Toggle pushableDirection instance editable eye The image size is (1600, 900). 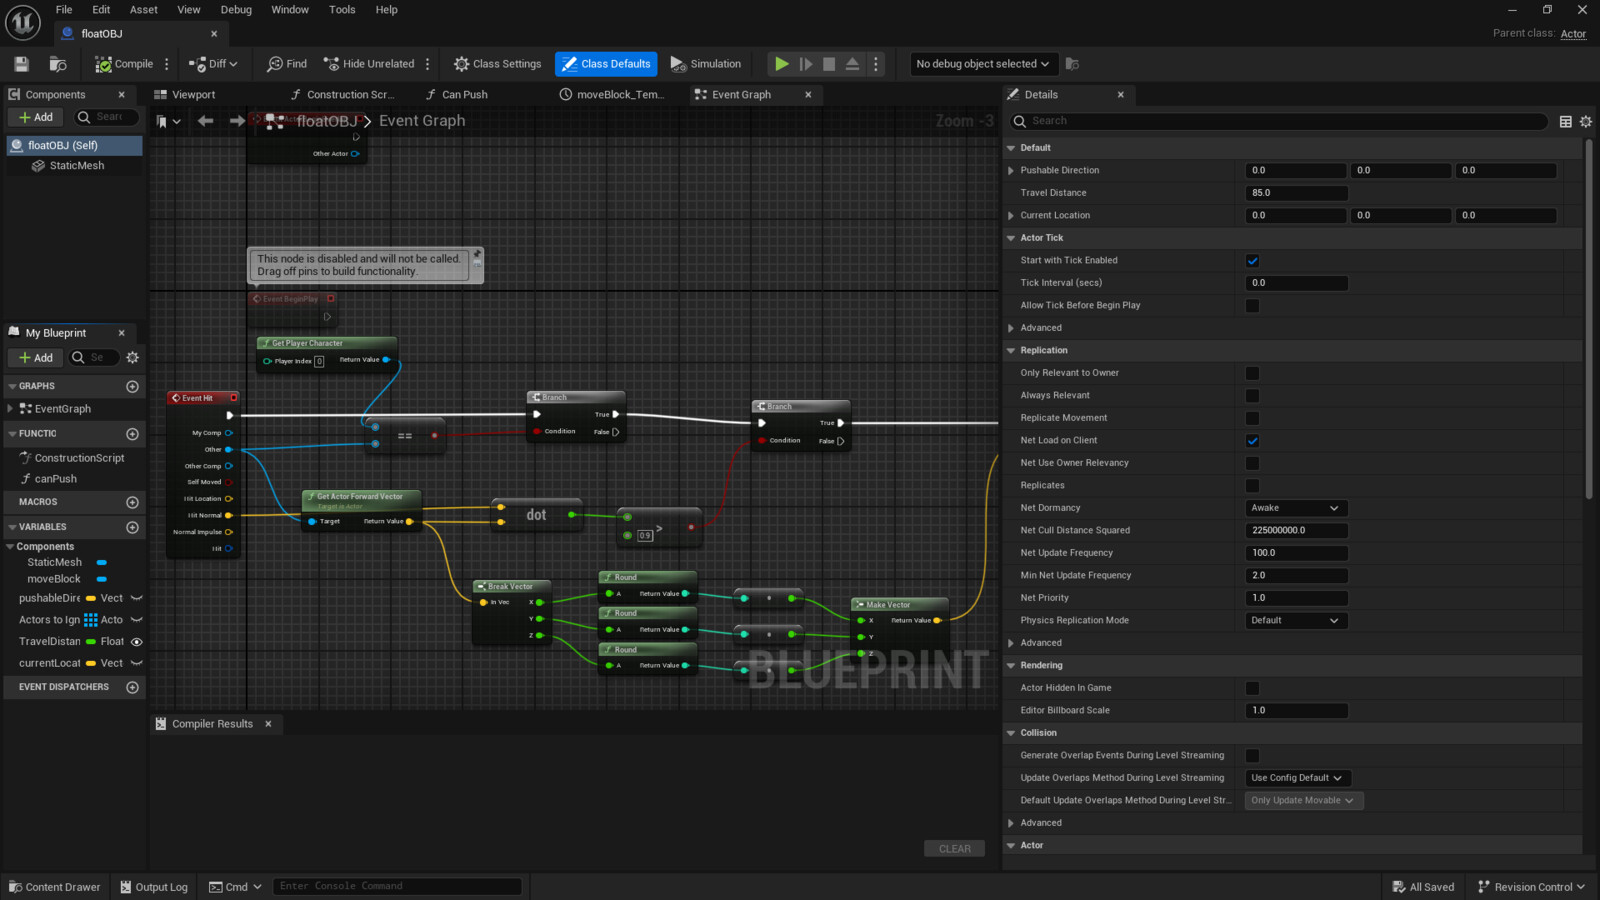(137, 598)
